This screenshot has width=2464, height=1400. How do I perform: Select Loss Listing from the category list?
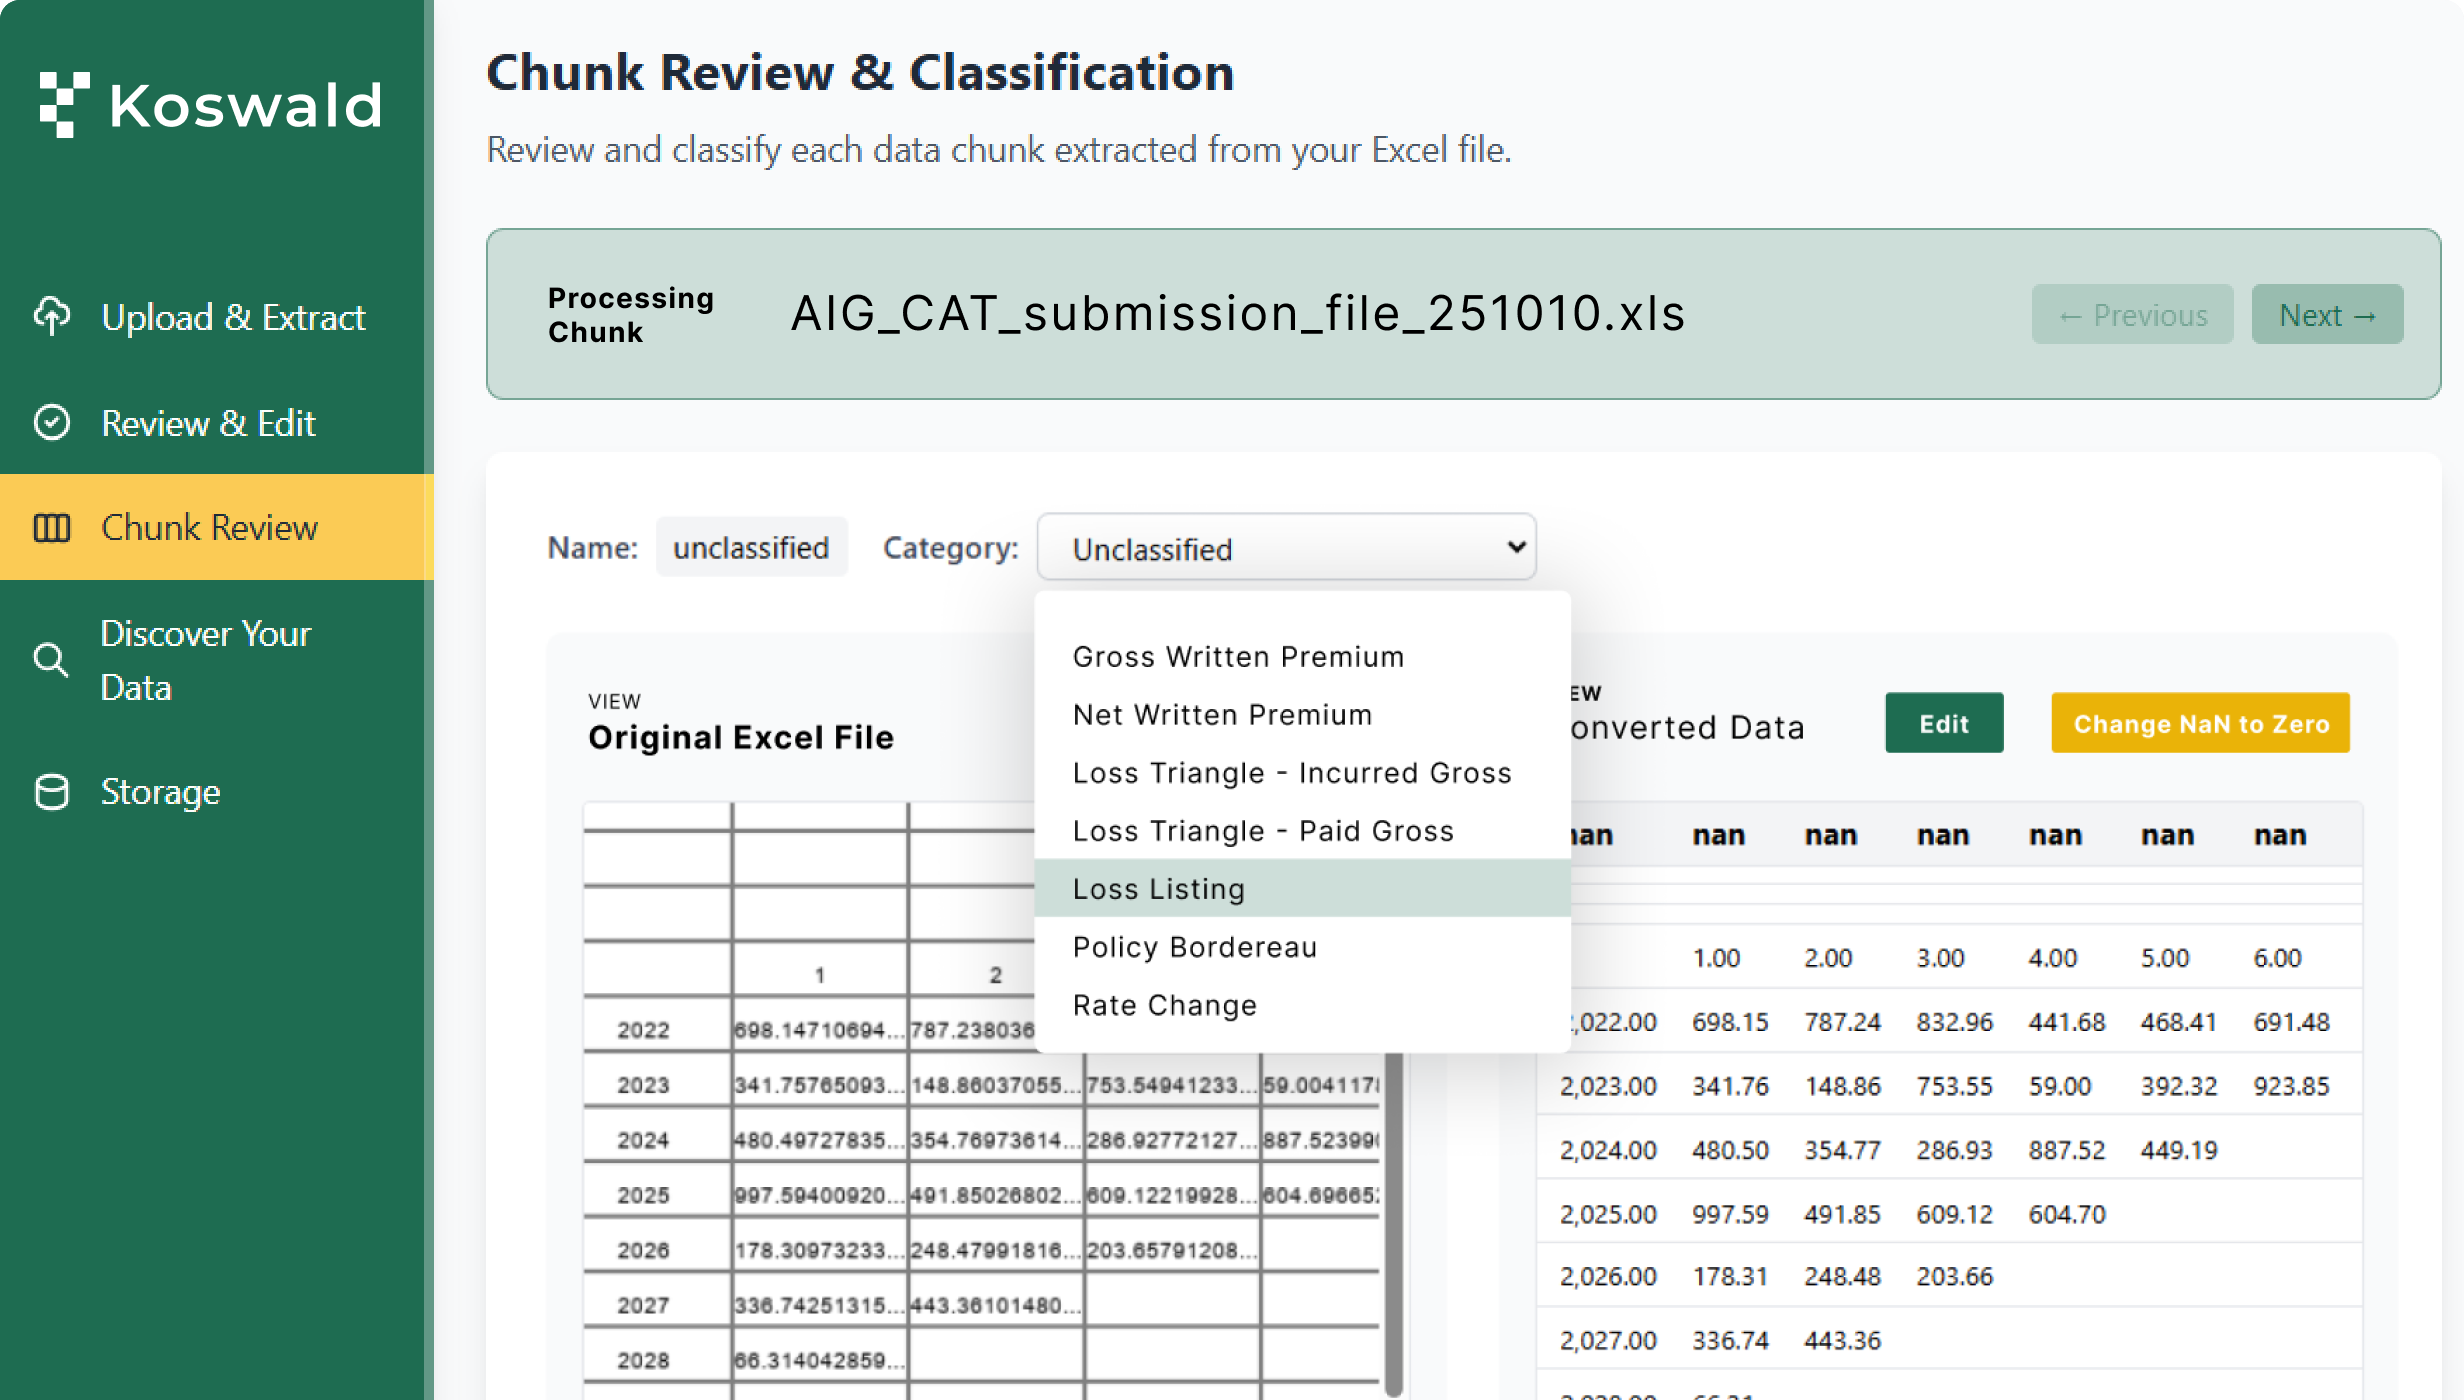pyautogui.click(x=1157, y=888)
